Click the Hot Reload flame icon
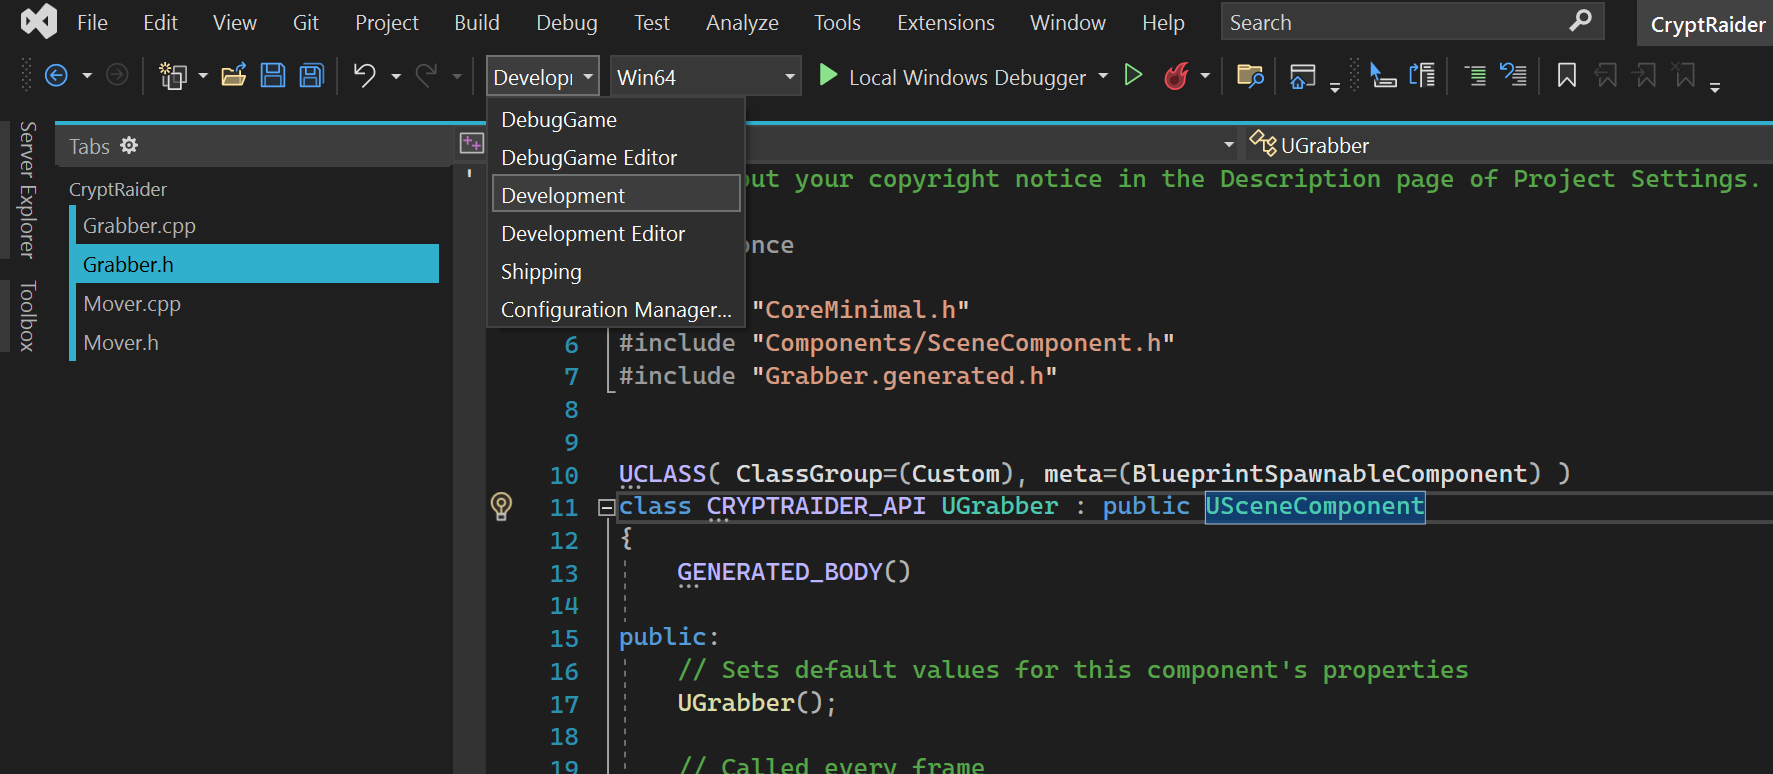Viewport: 1773px width, 774px height. [x=1176, y=76]
